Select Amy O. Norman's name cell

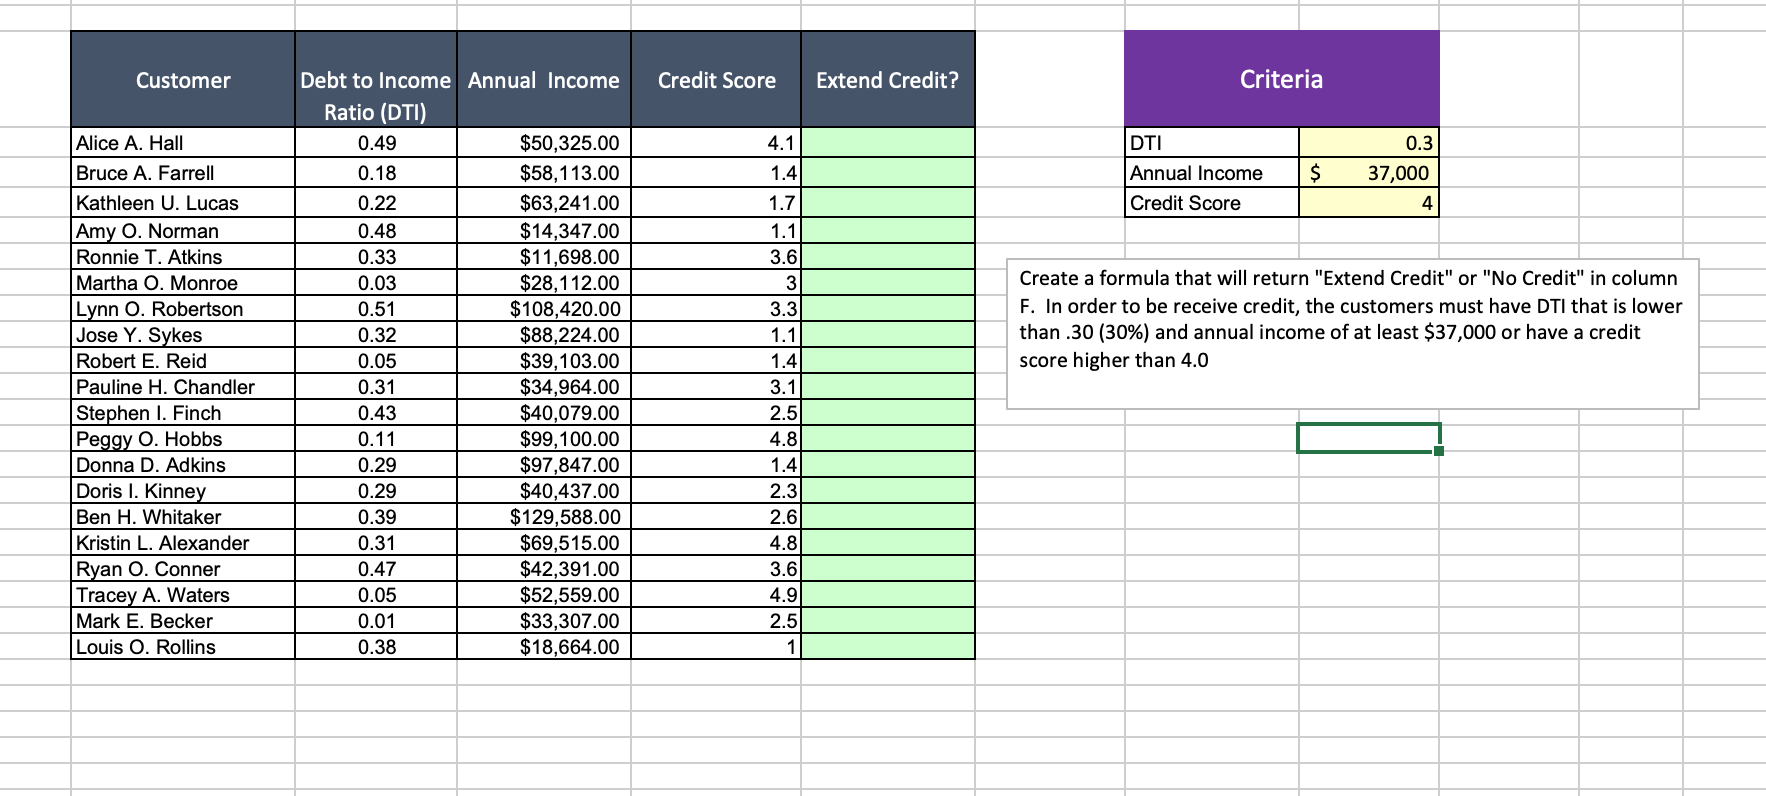(x=183, y=231)
